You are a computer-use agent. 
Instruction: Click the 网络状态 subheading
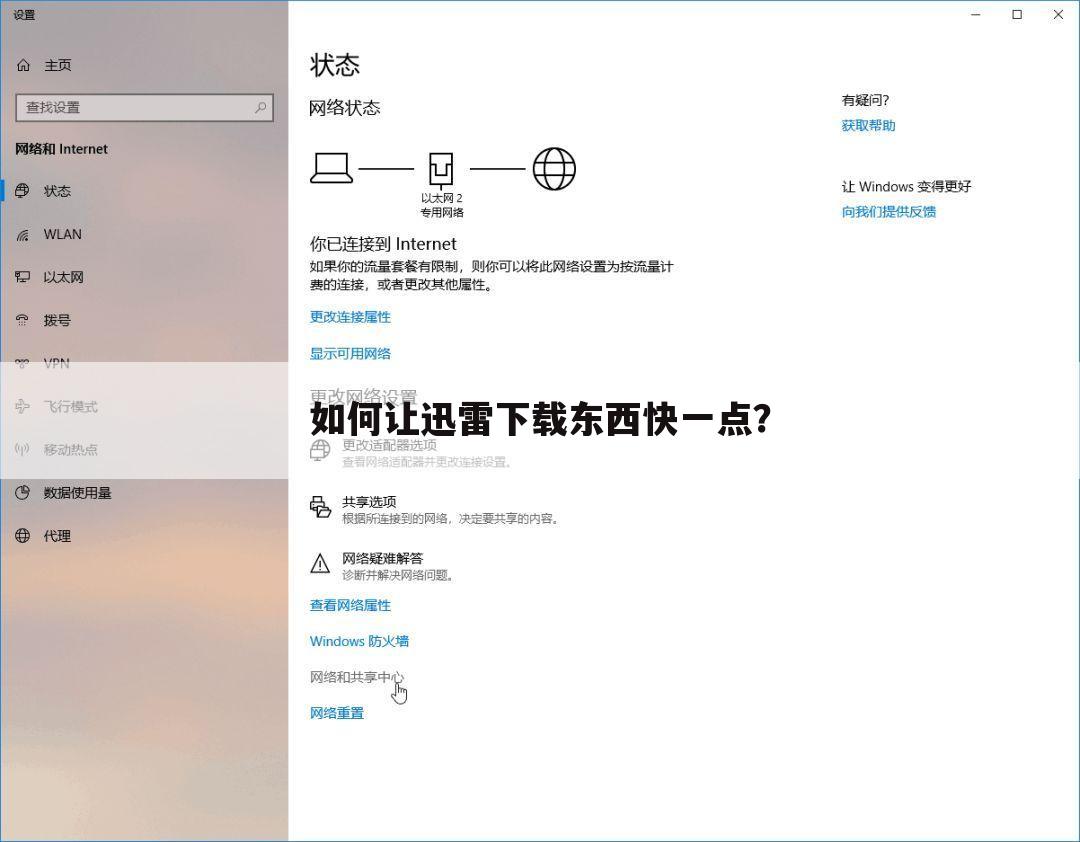coord(344,107)
